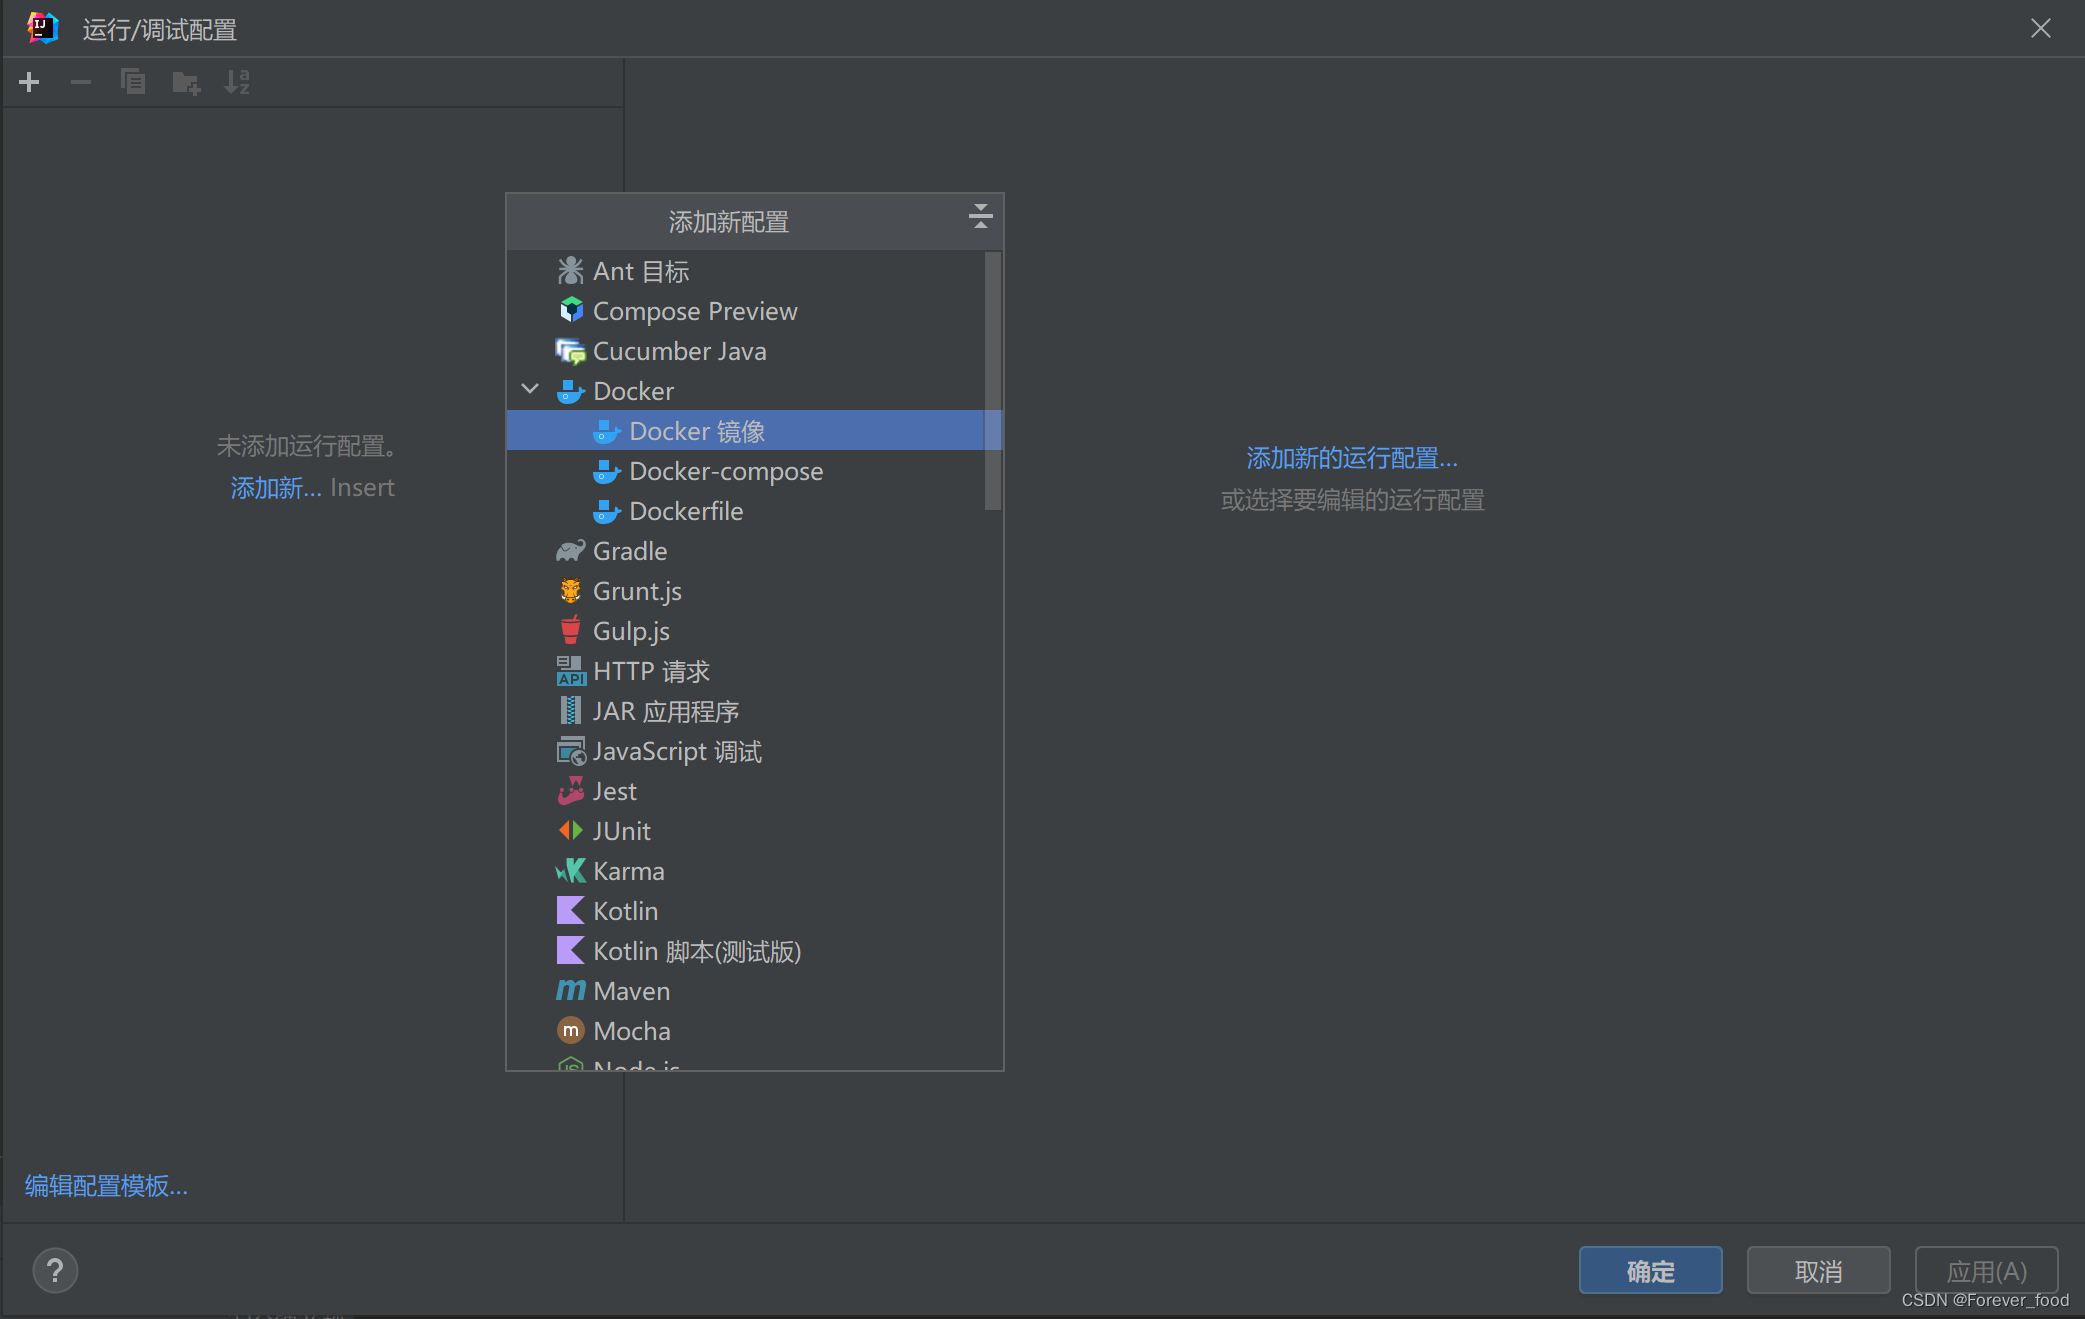Select Jest configuration type
The image size is (2085, 1319).
coord(745,791)
